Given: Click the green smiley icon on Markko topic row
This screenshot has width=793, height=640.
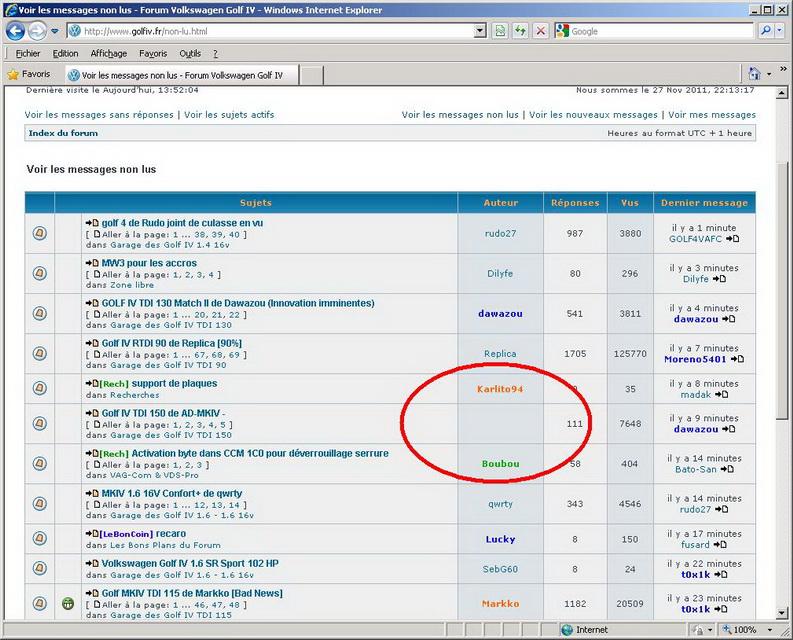Looking at the screenshot, I should (68, 603).
